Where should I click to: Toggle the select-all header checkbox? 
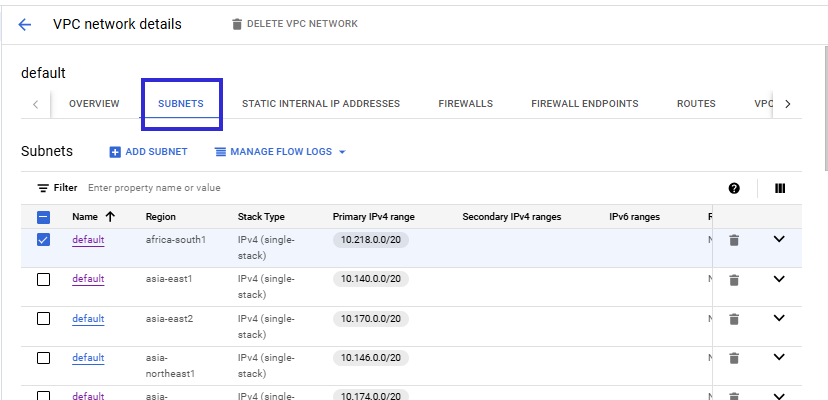click(43, 217)
